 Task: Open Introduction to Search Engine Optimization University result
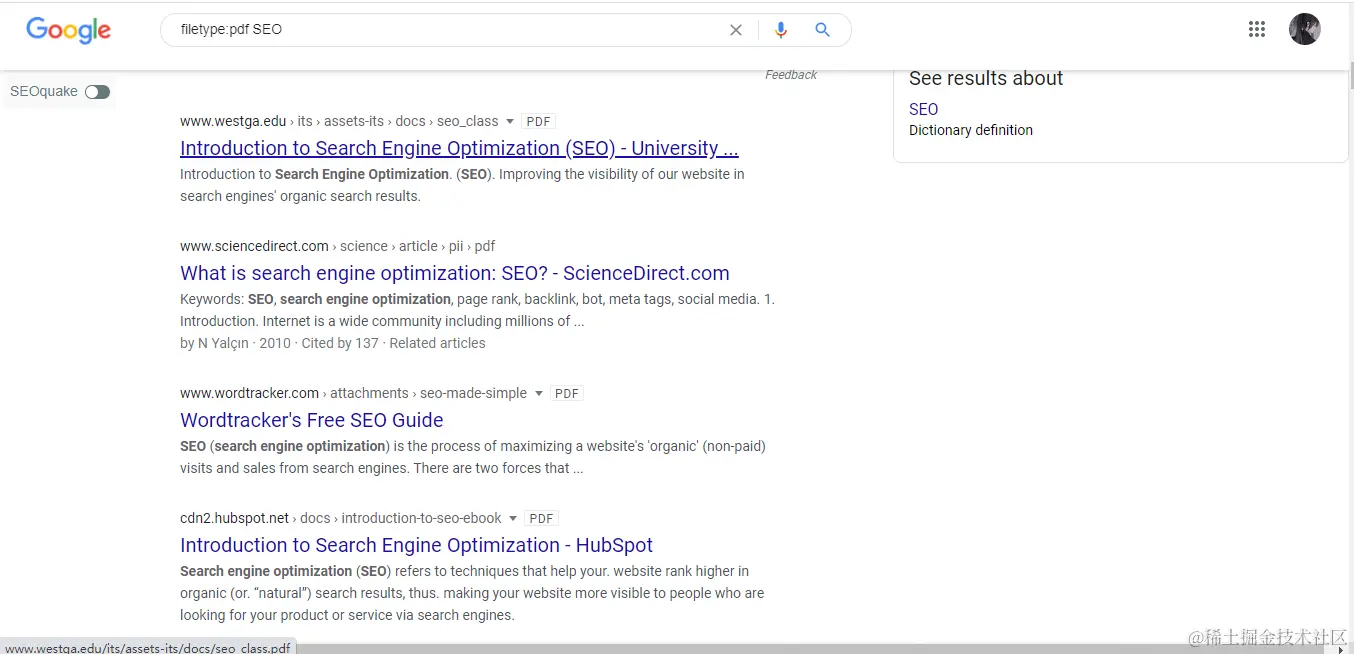click(x=459, y=148)
